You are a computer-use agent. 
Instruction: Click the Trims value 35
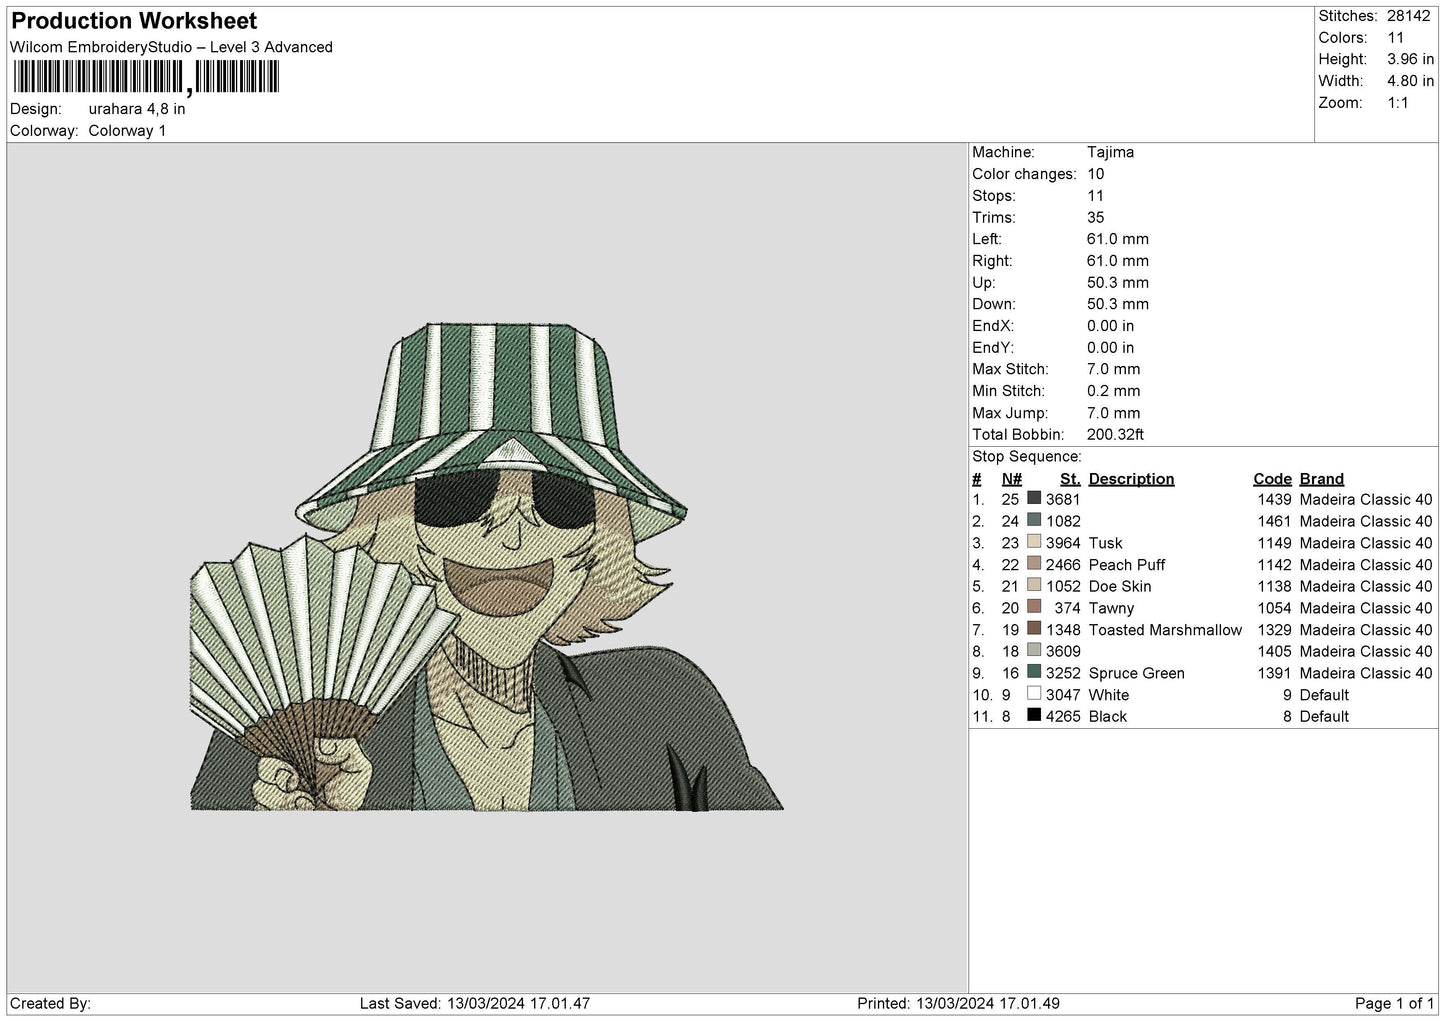click(x=1095, y=217)
